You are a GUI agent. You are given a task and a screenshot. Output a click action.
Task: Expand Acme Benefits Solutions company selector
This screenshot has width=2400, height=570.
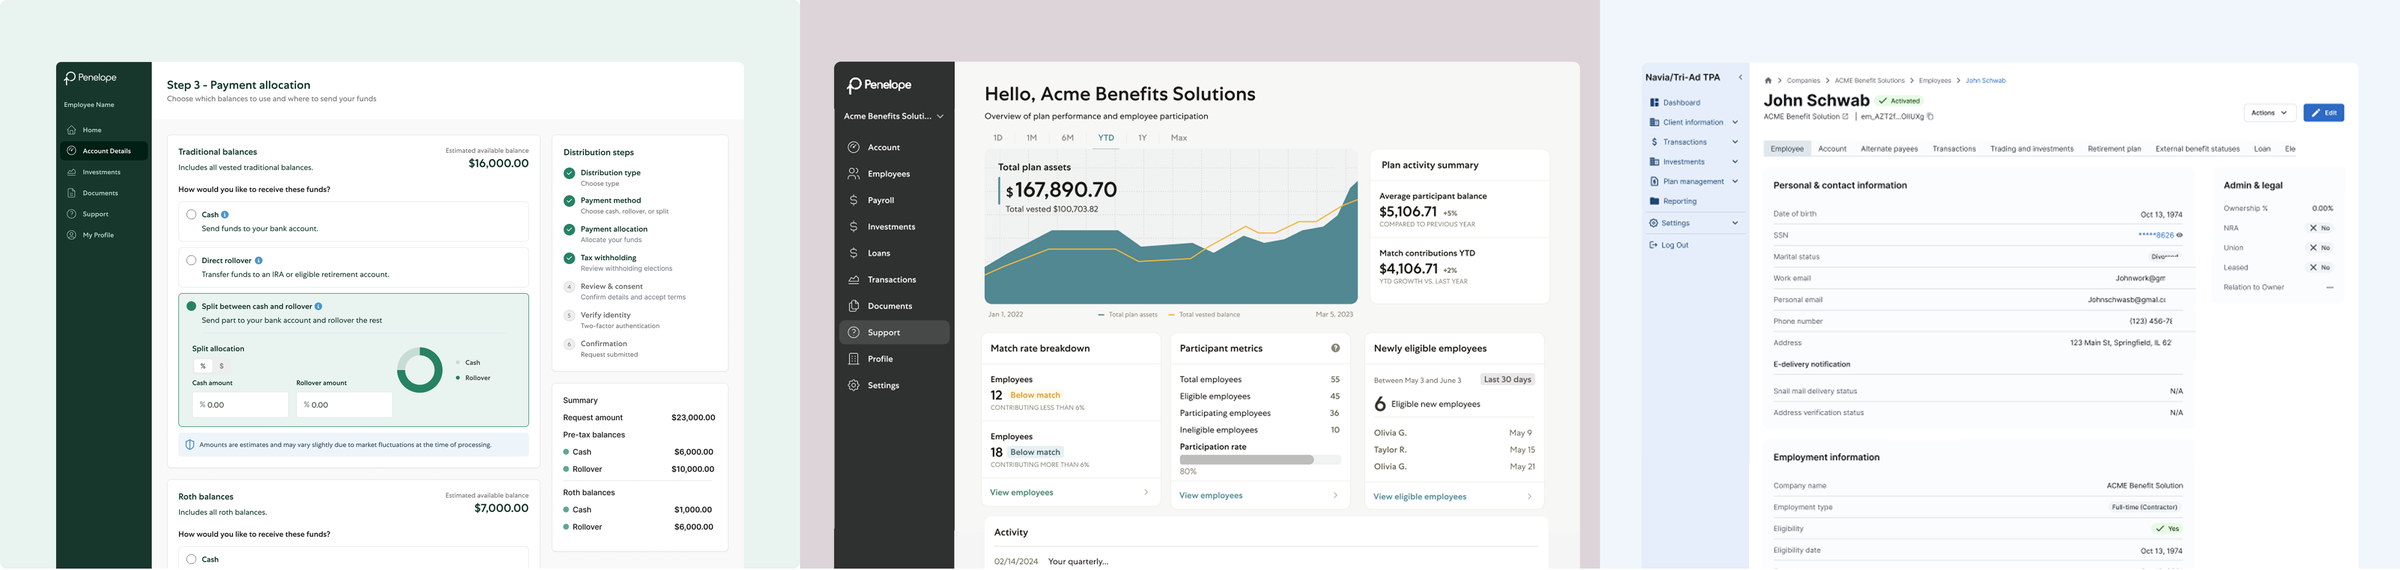[x=893, y=116]
